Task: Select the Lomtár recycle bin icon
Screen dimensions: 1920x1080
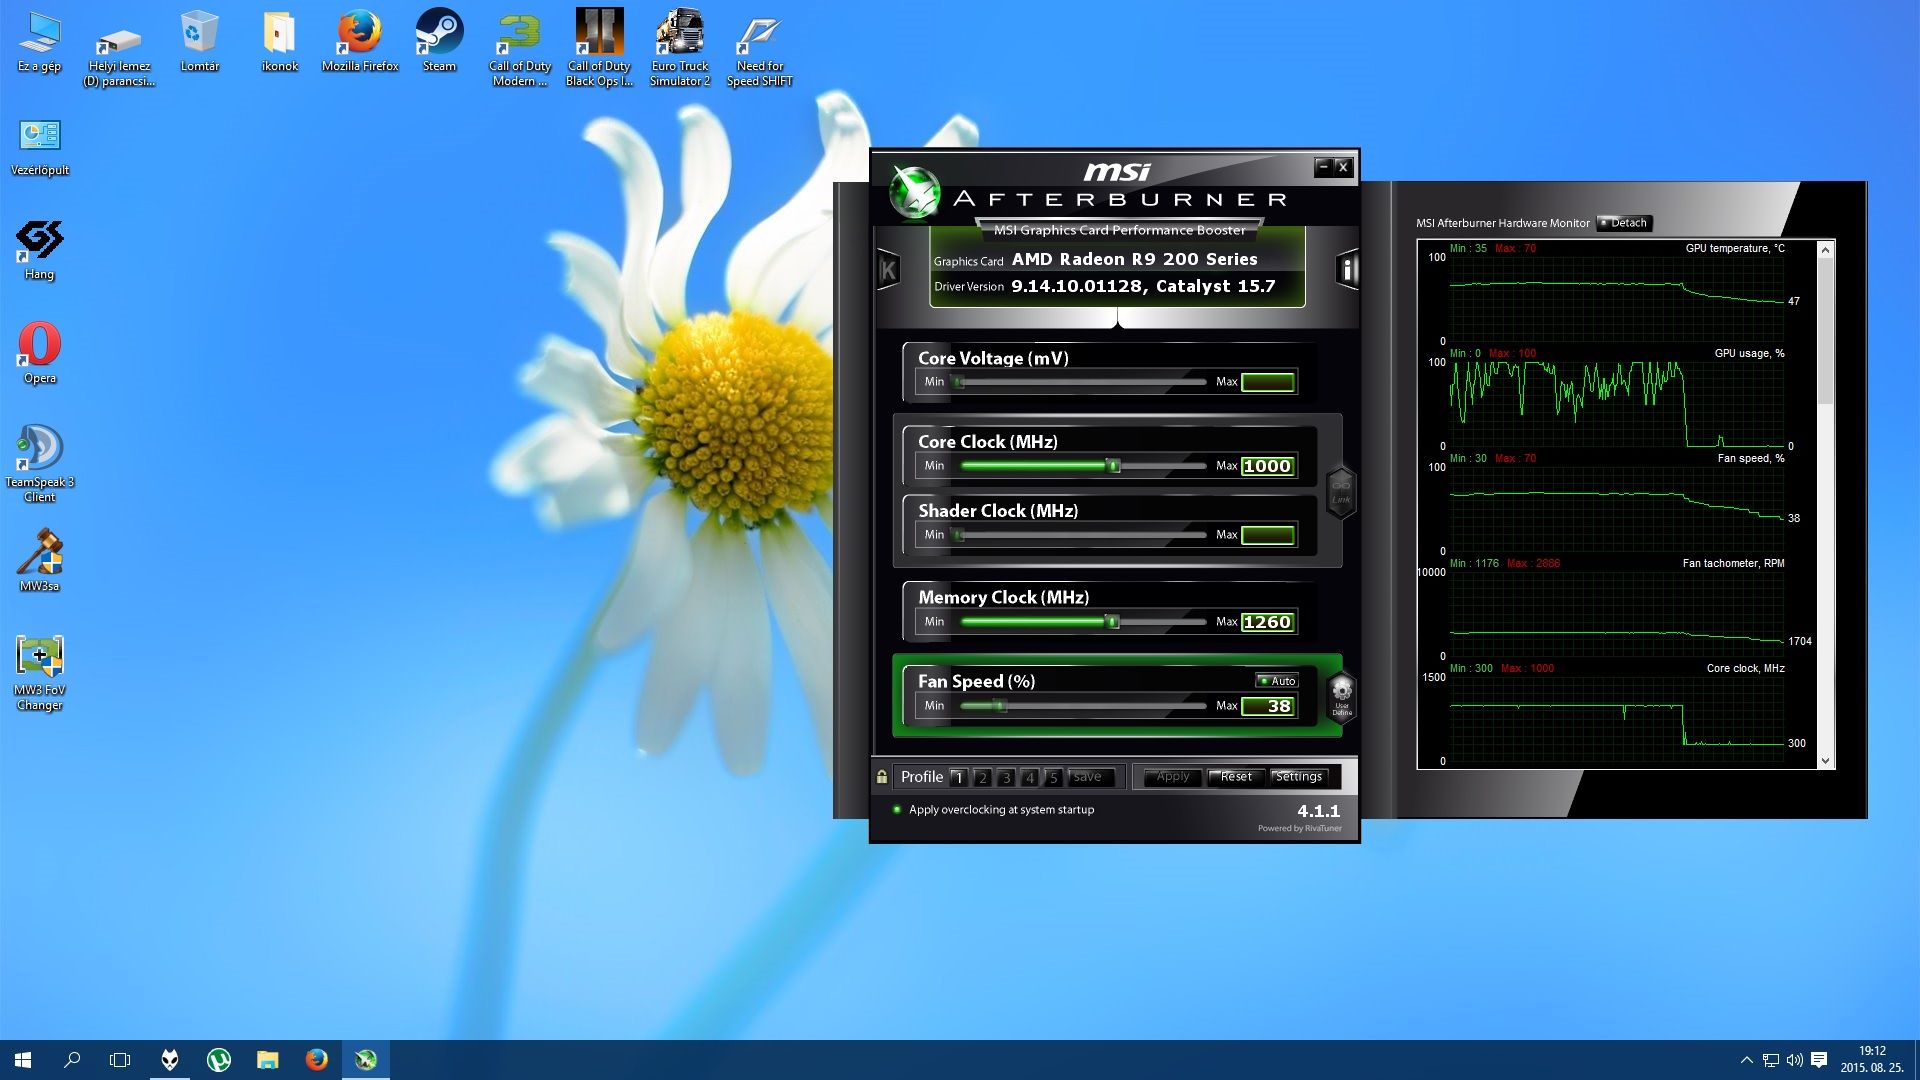Action: pyautogui.click(x=199, y=42)
